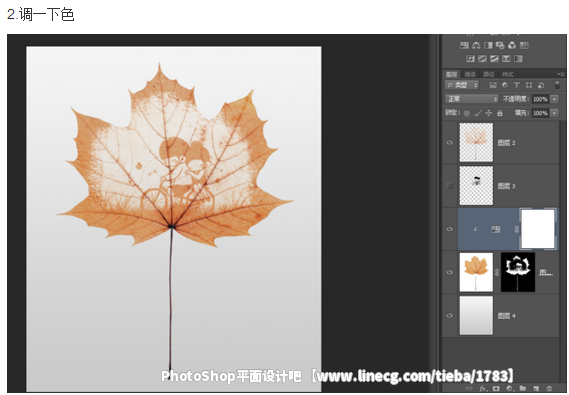
Task: Hide the selected adjustment layer
Action: pyautogui.click(x=450, y=229)
